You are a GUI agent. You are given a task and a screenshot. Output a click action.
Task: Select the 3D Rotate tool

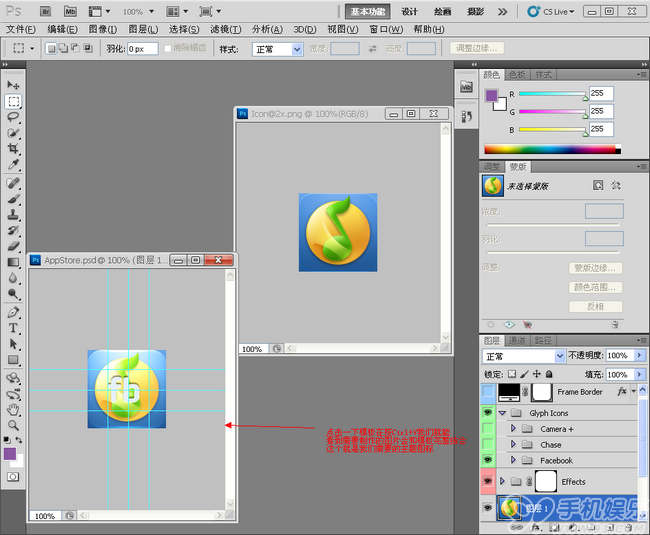(x=13, y=378)
